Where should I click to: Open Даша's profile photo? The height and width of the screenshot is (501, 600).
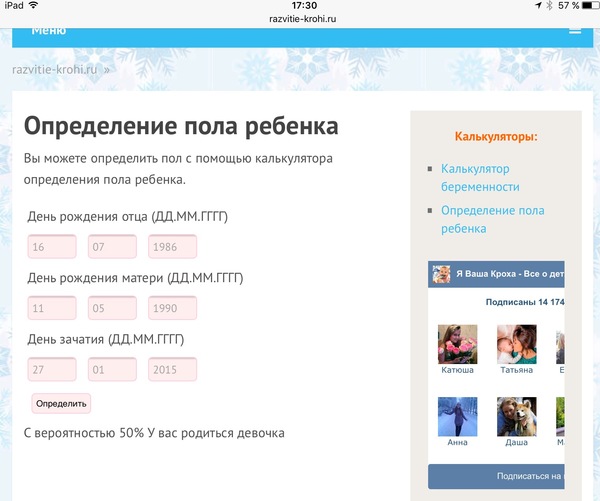[x=517, y=416]
